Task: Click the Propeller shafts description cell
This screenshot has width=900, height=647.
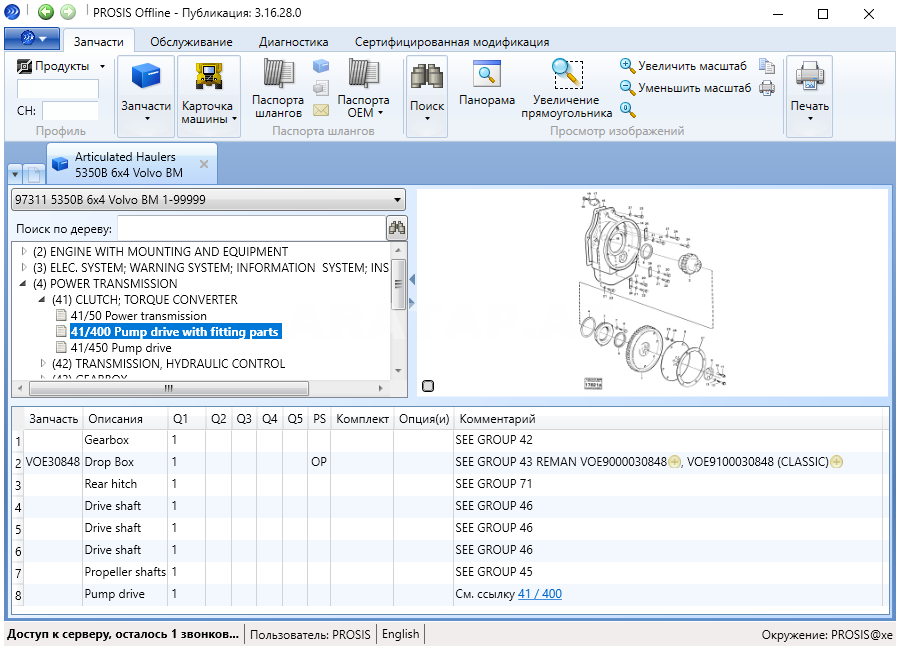Action: [x=125, y=572]
